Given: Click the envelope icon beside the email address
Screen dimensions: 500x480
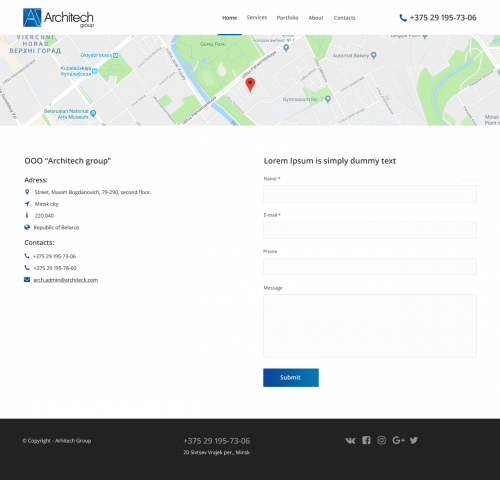Looking at the screenshot, I should (x=27, y=279).
